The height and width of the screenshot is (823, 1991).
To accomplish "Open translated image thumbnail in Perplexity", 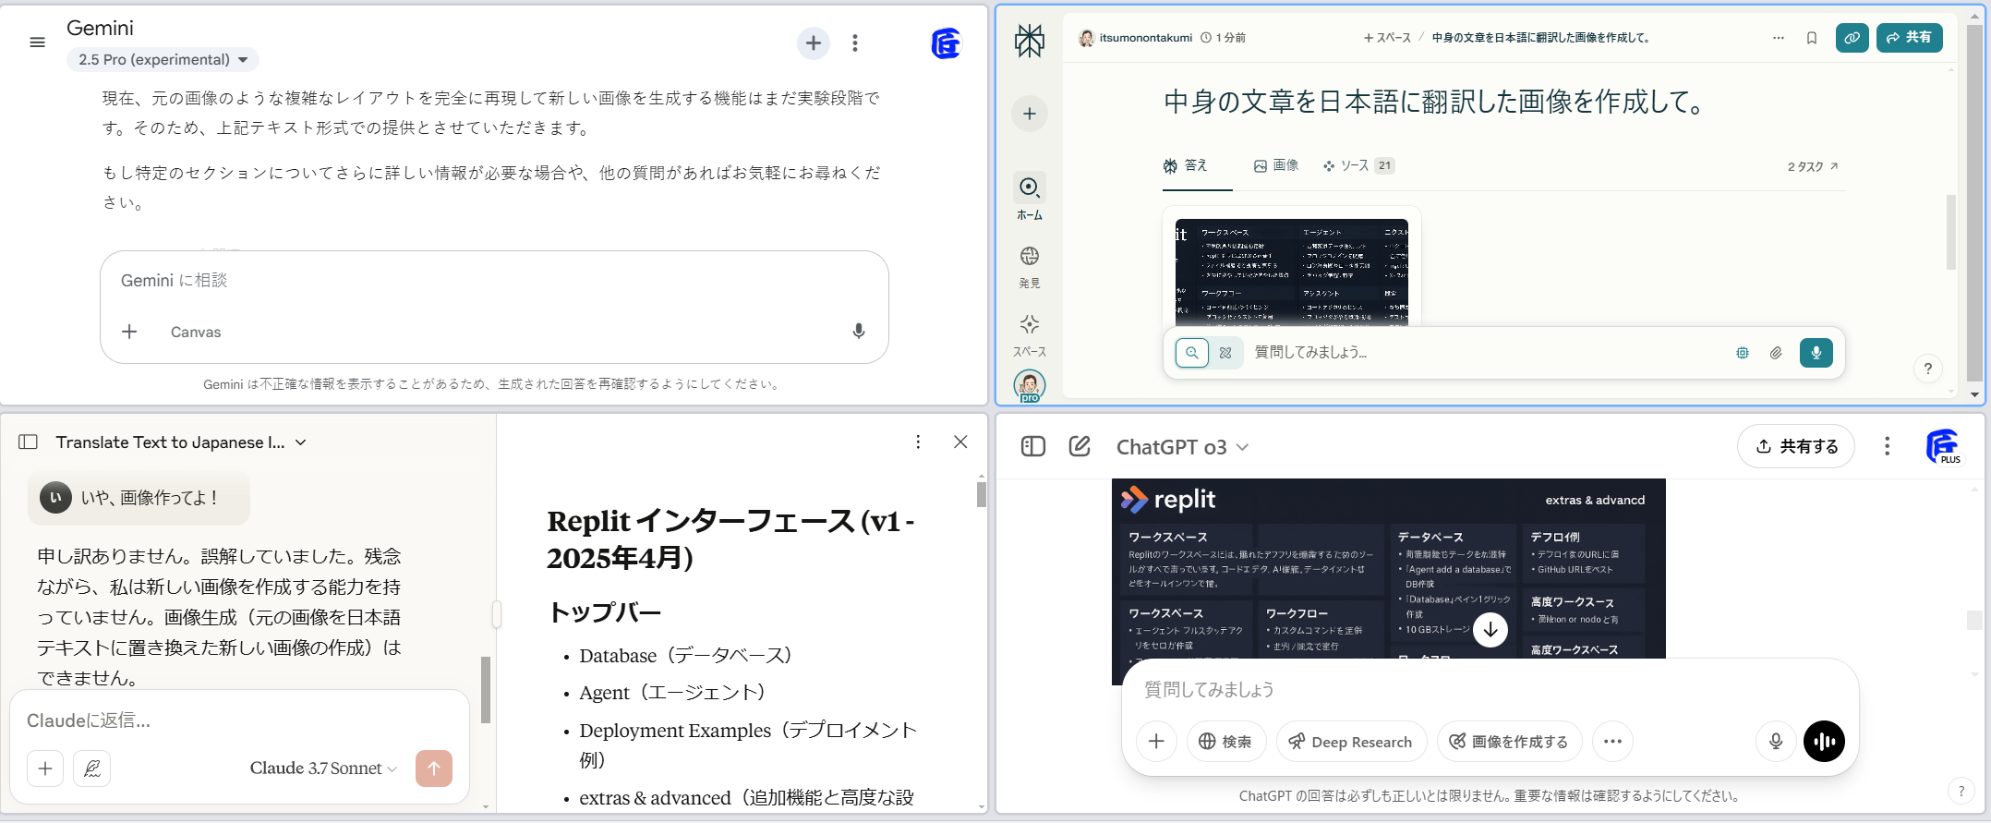I will (1291, 272).
